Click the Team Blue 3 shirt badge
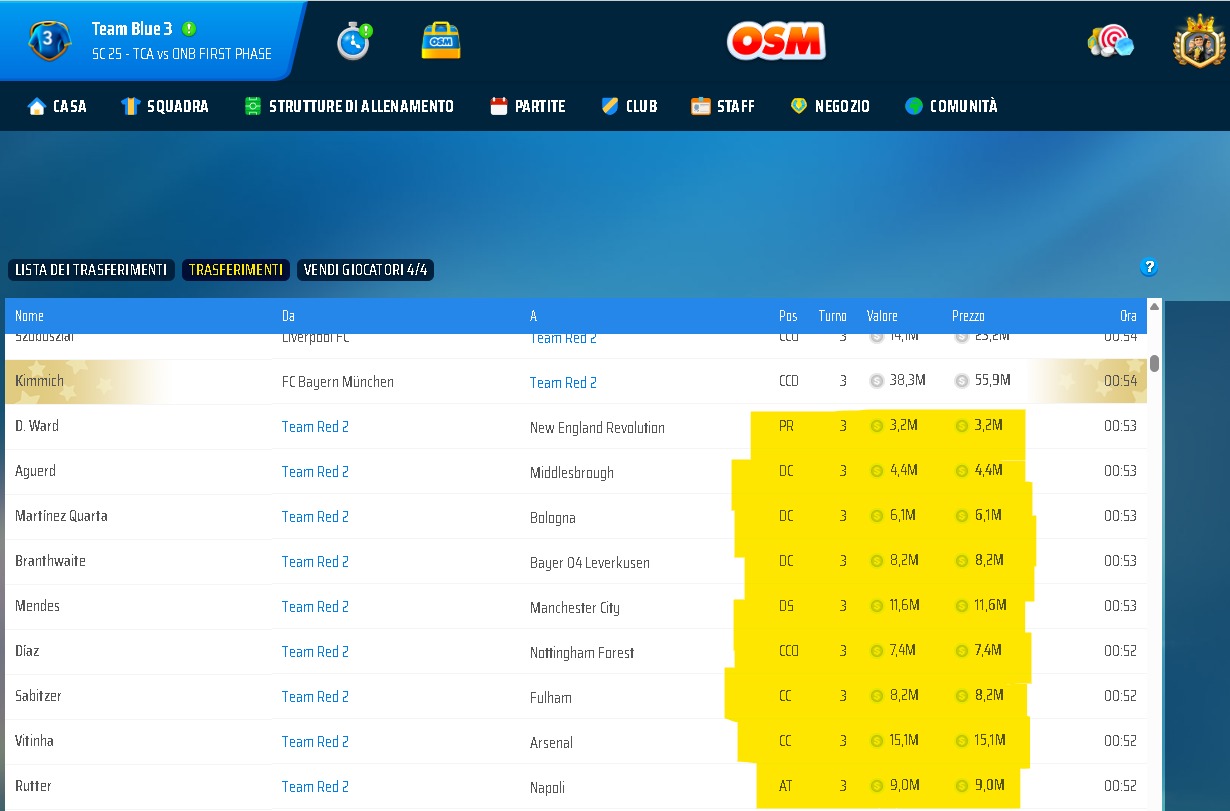 pyautogui.click(x=48, y=41)
